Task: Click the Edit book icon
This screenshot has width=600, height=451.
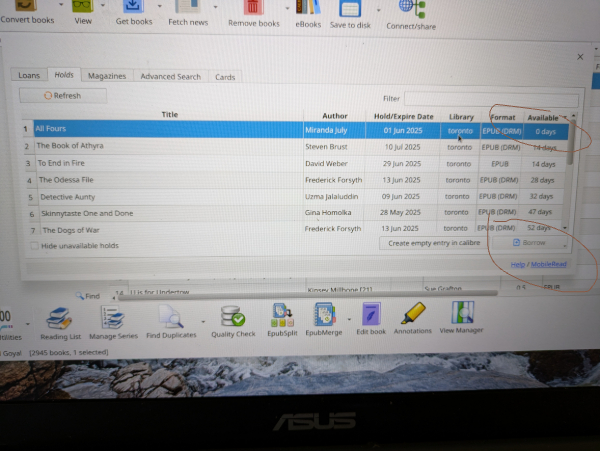Action: coord(371,314)
